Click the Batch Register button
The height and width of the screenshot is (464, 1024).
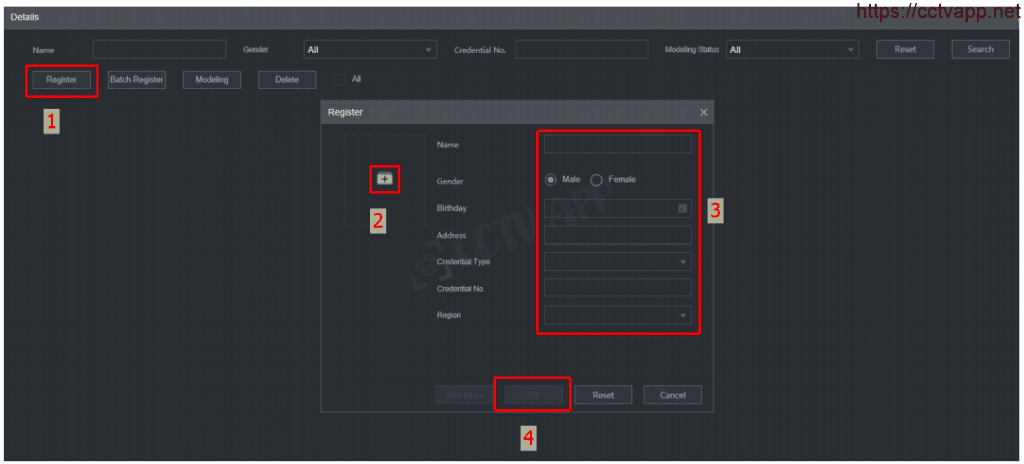(x=136, y=80)
